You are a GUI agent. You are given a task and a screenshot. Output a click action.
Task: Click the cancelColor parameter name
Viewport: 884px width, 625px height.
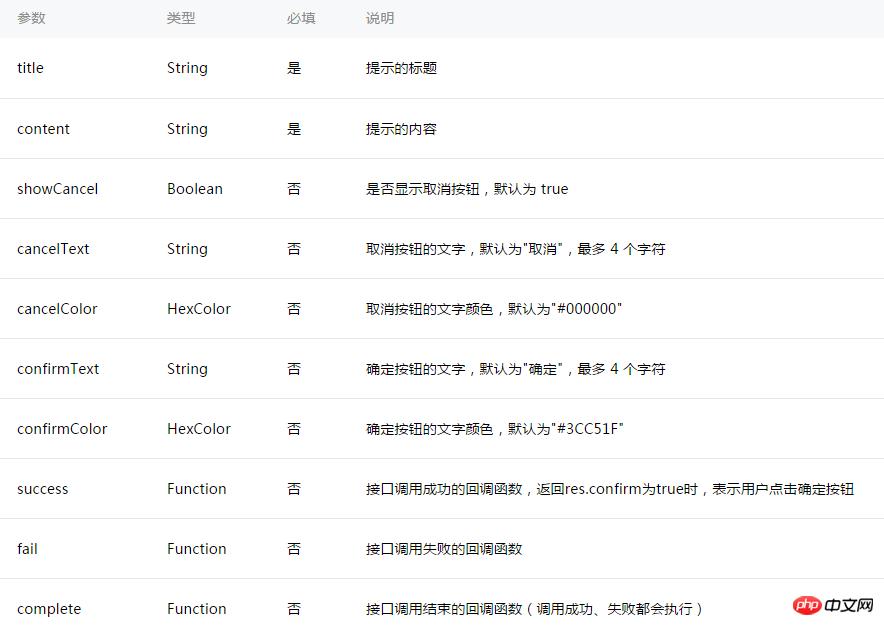click(56, 308)
